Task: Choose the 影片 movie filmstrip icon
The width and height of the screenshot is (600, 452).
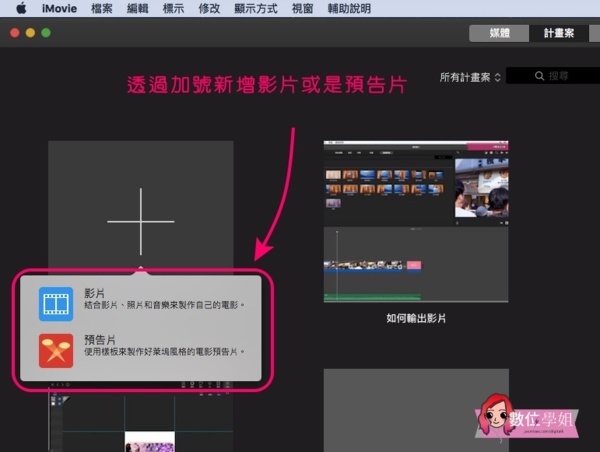Action: (55, 302)
